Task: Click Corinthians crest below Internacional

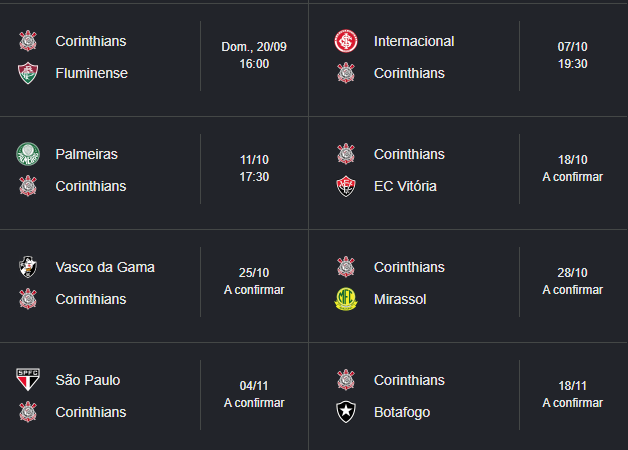Action: tap(346, 73)
